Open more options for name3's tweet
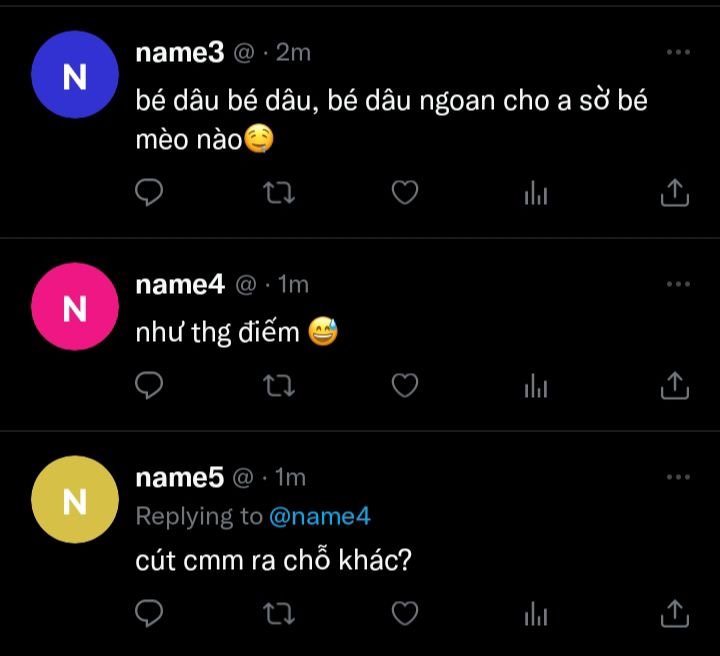The image size is (720, 656). coord(678,52)
